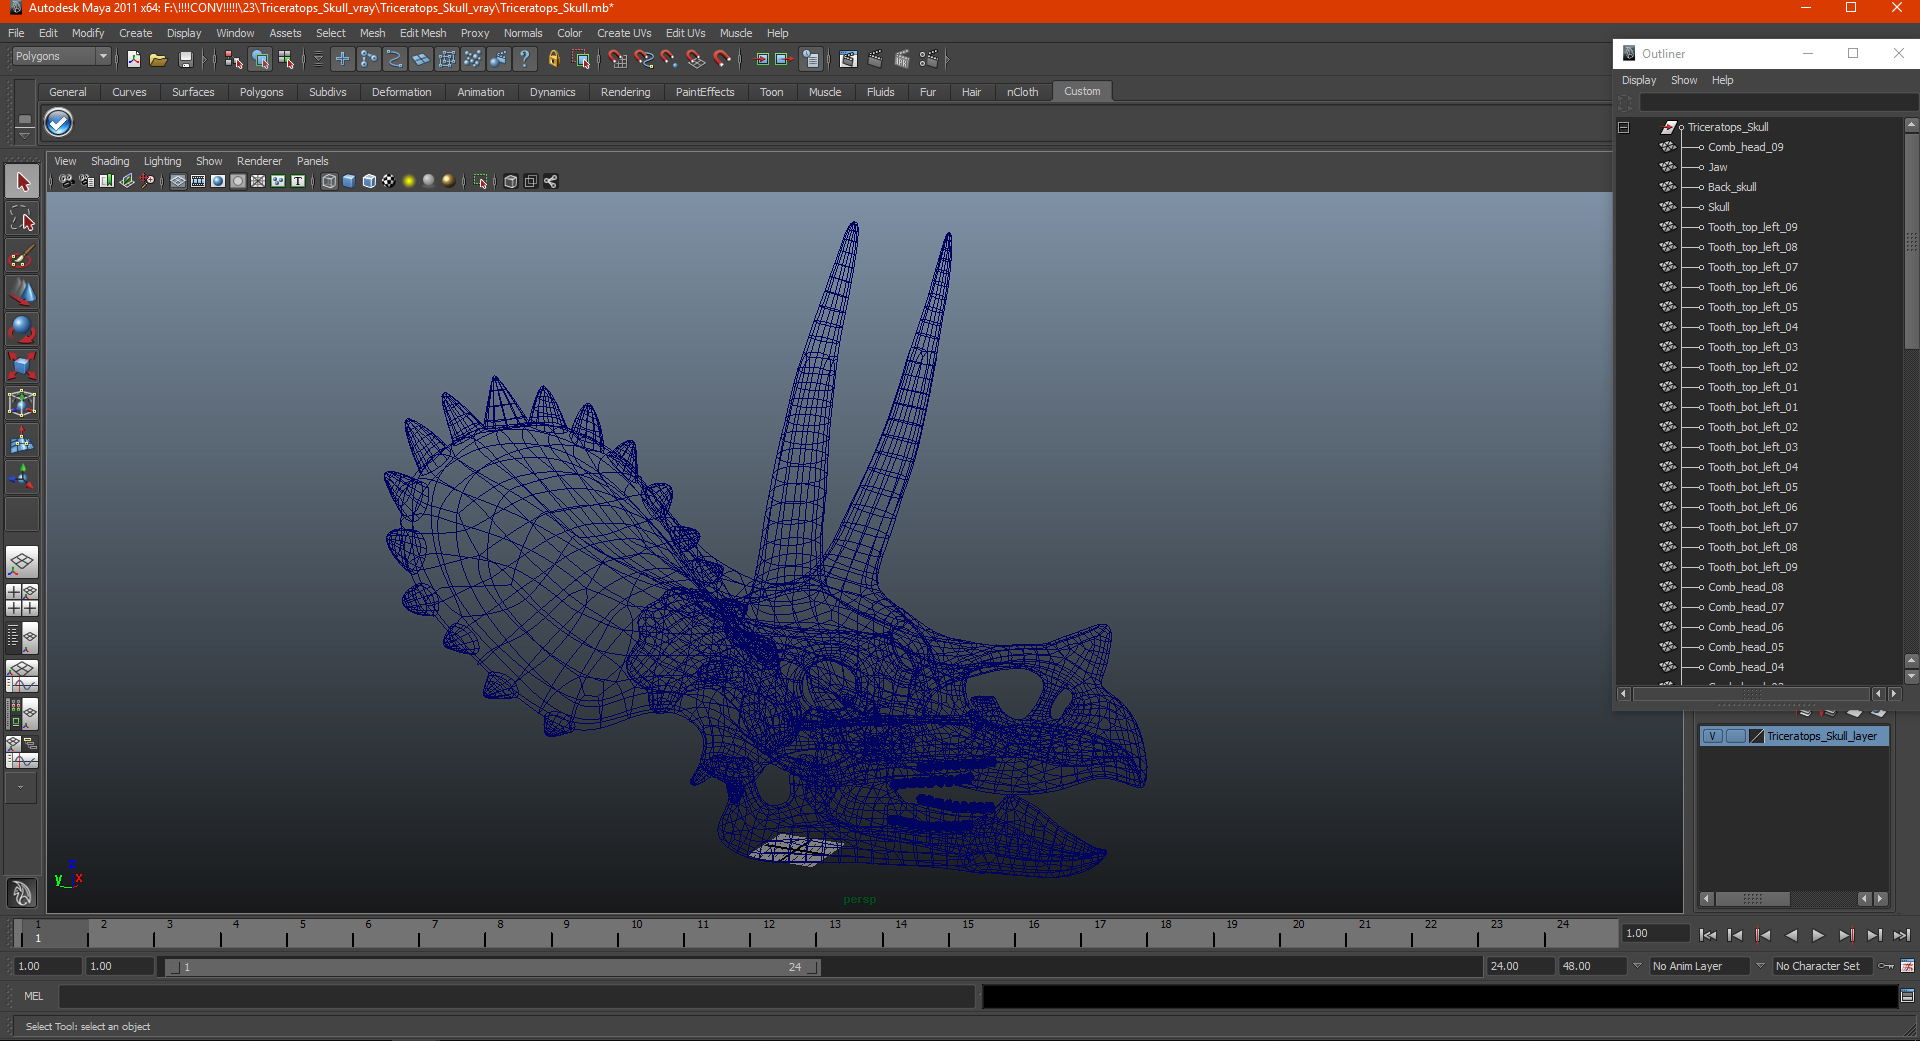The width and height of the screenshot is (1920, 1041).
Task: Create a new scene
Action: [134, 59]
